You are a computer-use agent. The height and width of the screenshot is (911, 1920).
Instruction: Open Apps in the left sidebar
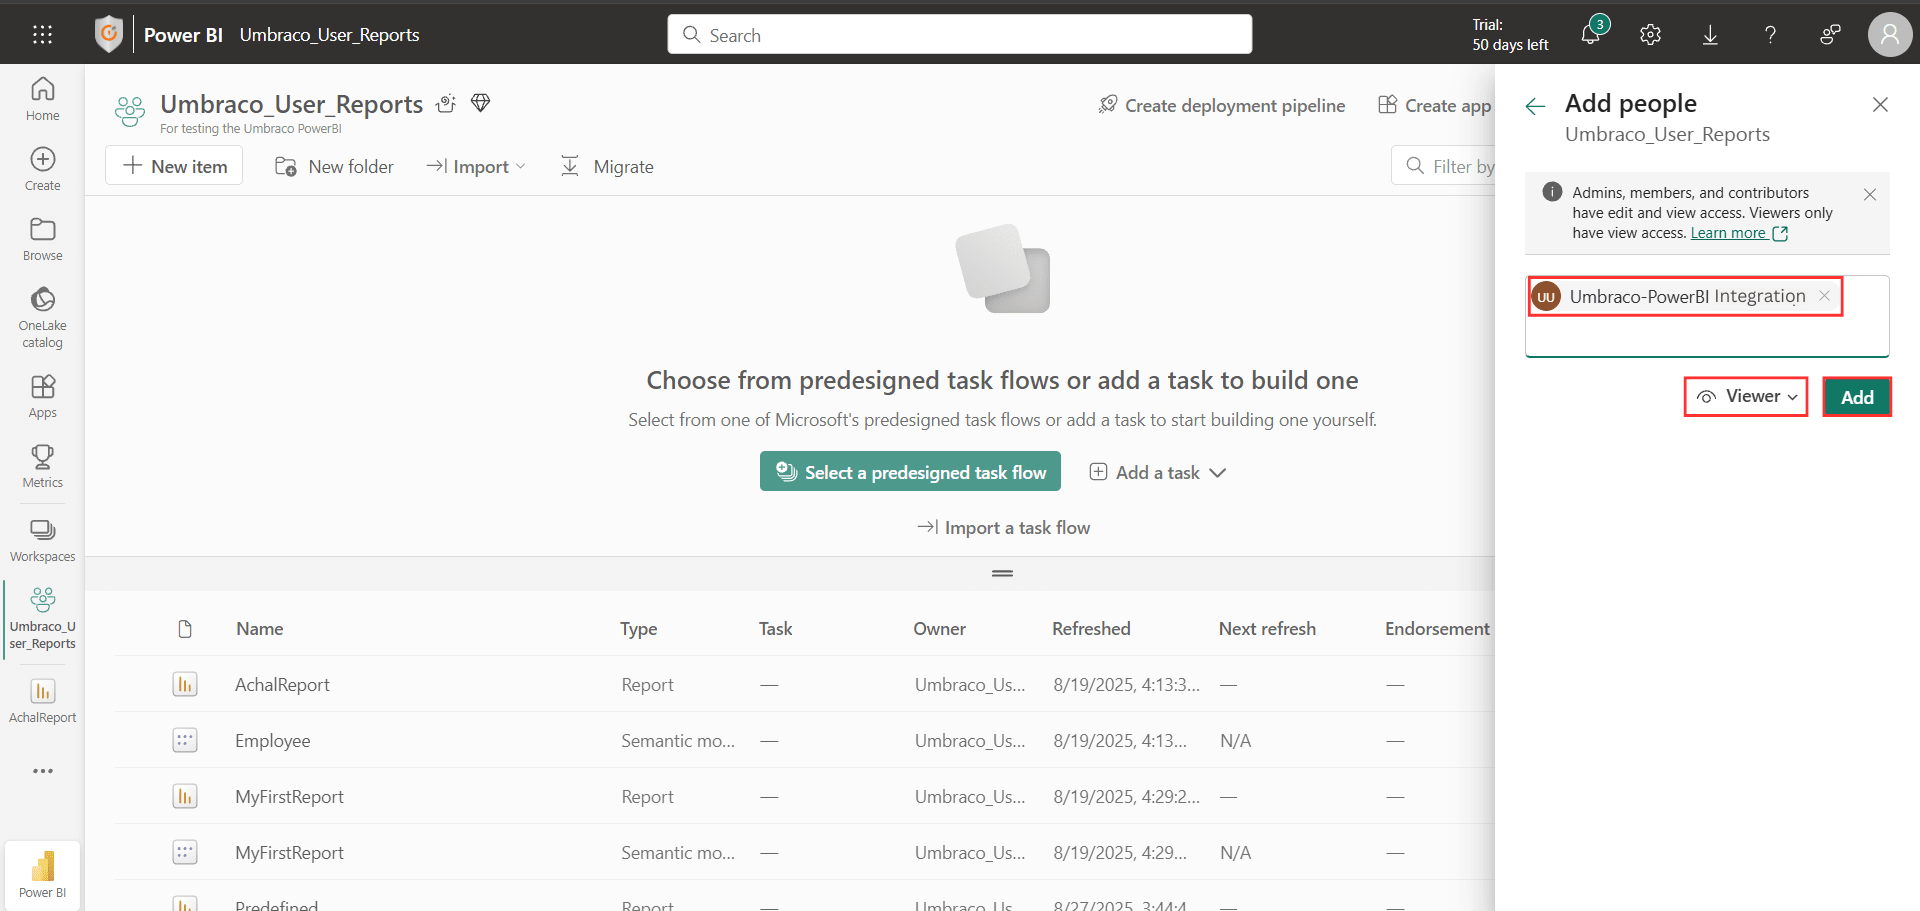(42, 397)
